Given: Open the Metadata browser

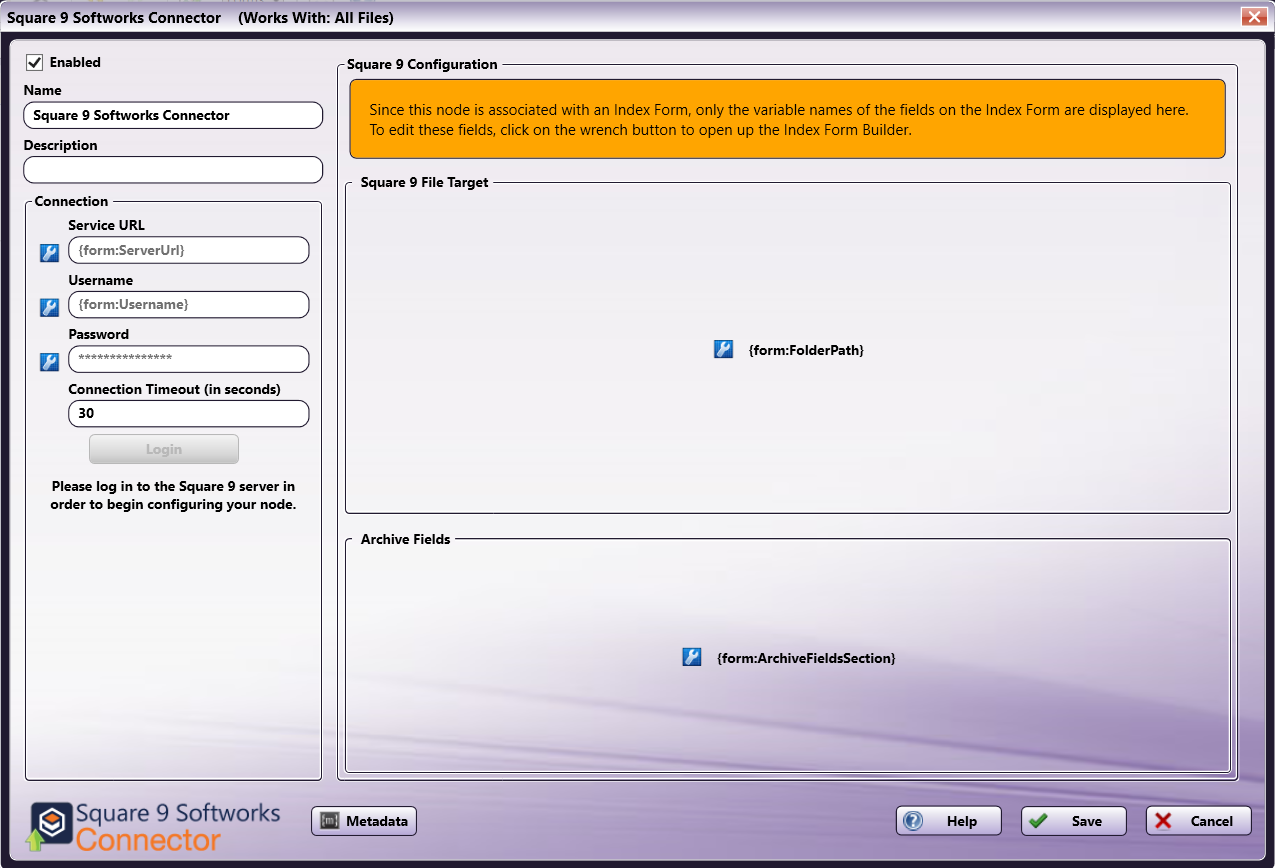Looking at the screenshot, I should [364, 821].
